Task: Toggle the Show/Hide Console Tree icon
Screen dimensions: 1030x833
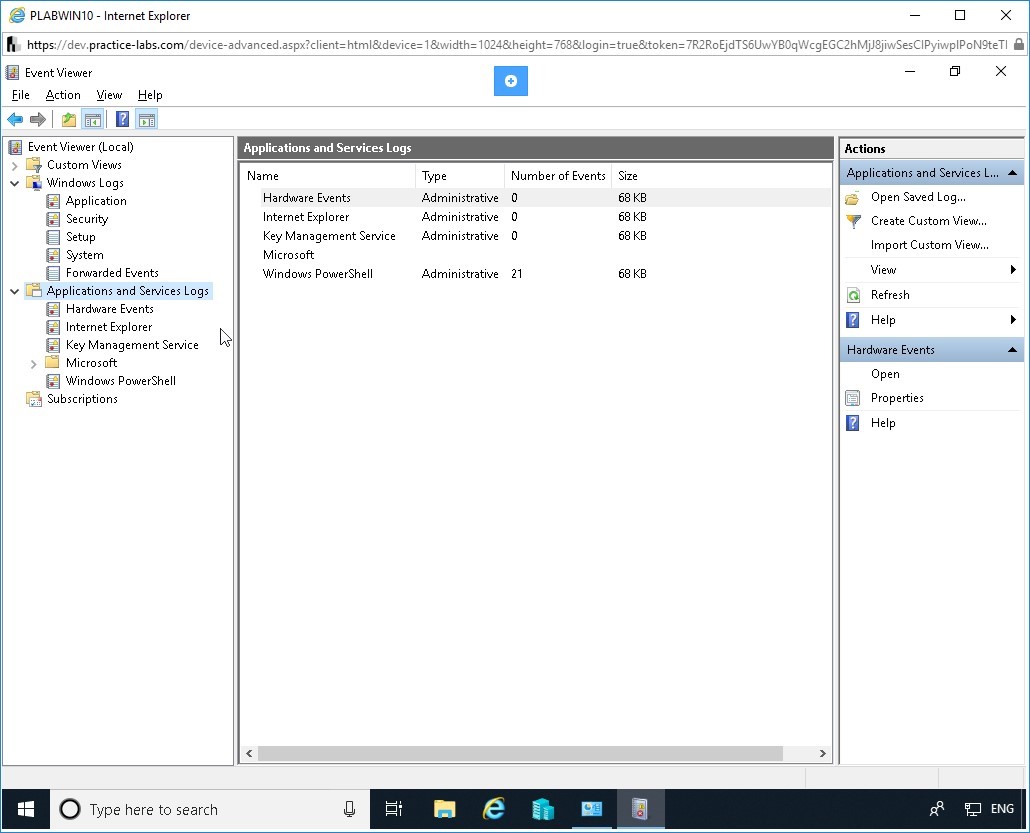Action: pos(93,120)
